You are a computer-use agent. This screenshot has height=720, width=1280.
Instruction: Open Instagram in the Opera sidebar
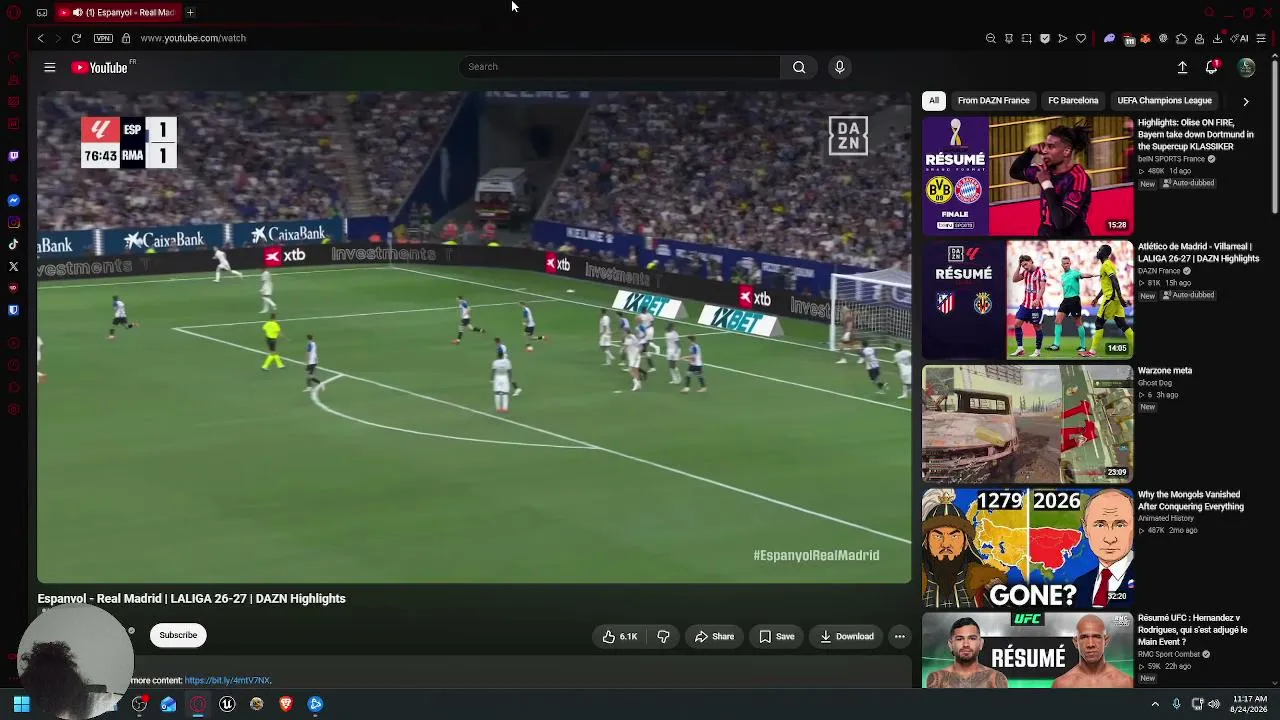click(x=14, y=222)
